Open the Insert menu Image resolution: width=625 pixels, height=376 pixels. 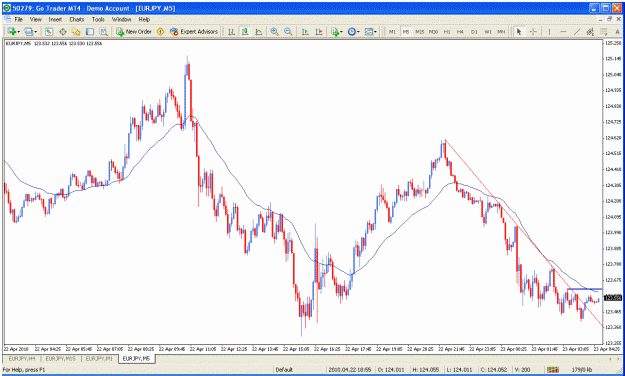tap(55, 19)
